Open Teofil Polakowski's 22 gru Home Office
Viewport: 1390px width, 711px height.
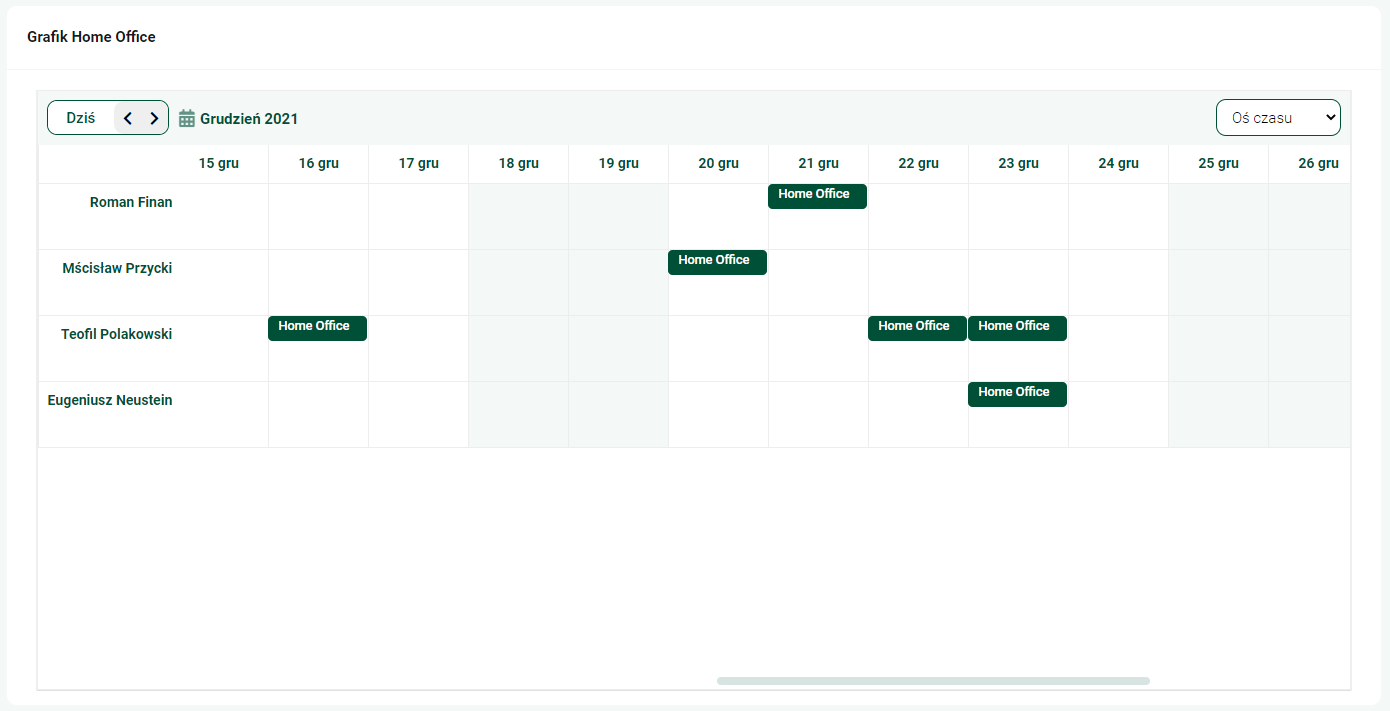point(917,328)
